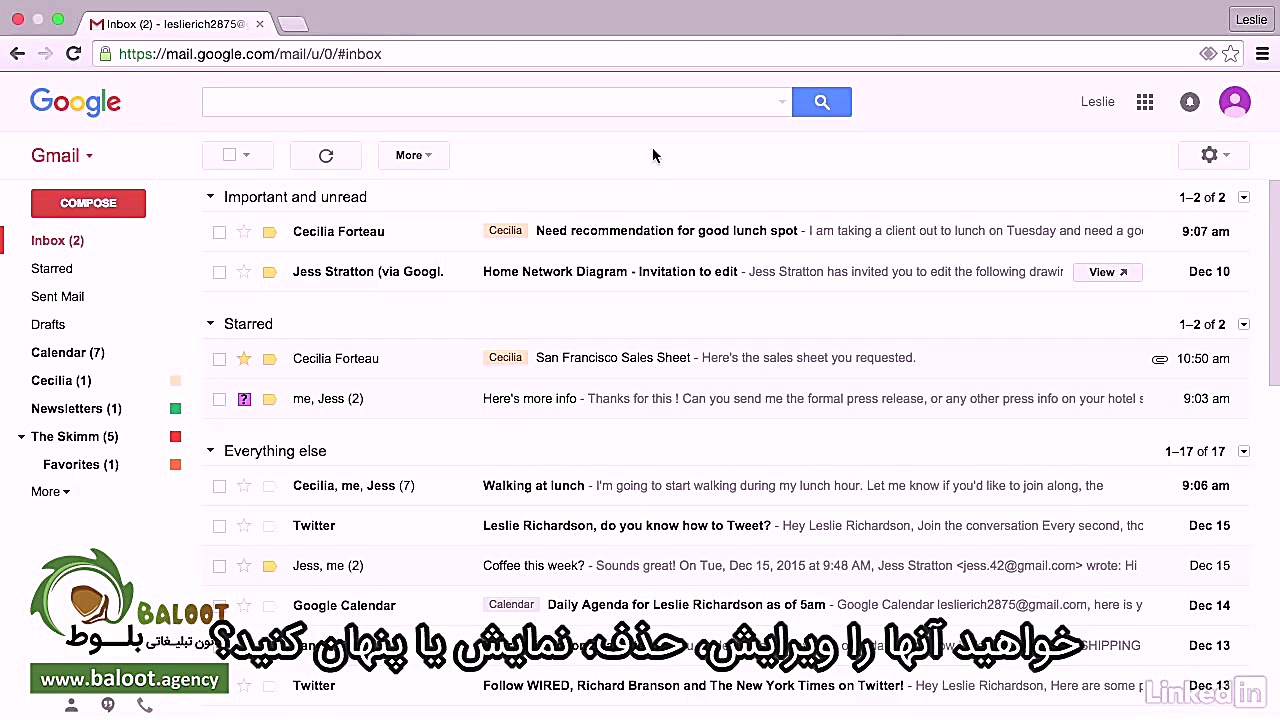Open the More actions dropdown
Screen dimensions: 1280x720
414,155
